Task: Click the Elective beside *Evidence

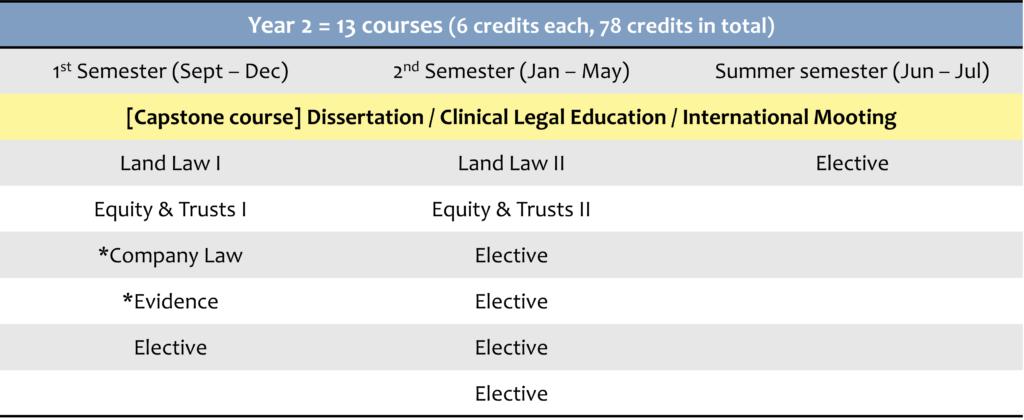Action: click(511, 301)
